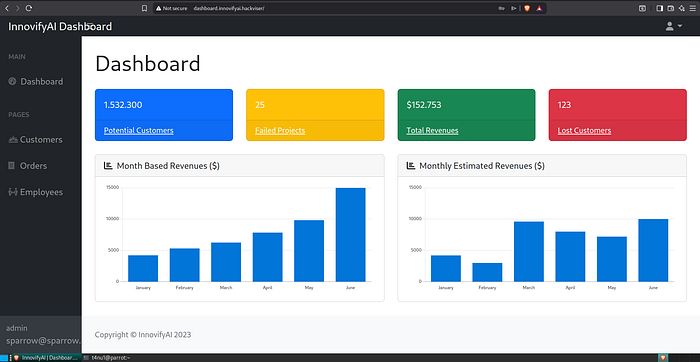Viewport: 700px width, 362px height.
Task: Click the Brave Rewards triangle icon
Action: point(539,8)
